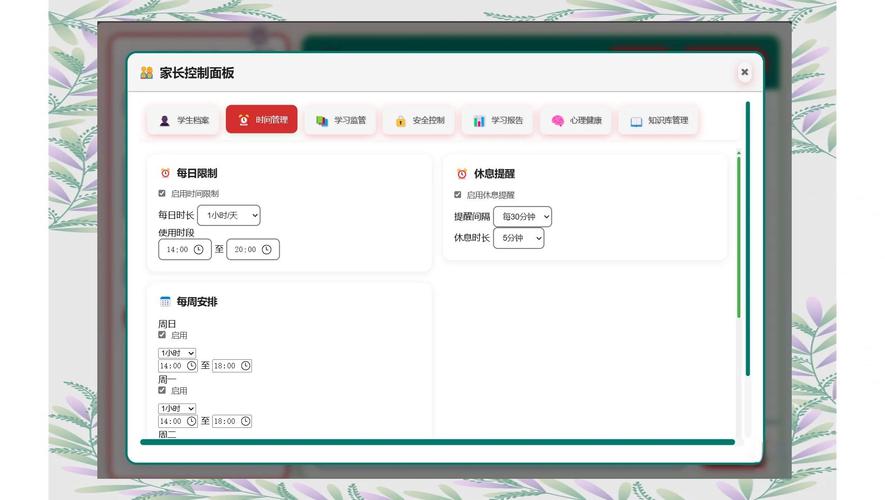Viewport: 885px width, 500px height.
Task: Click the alarm icon beside 每日限制
Action: (x=165, y=173)
